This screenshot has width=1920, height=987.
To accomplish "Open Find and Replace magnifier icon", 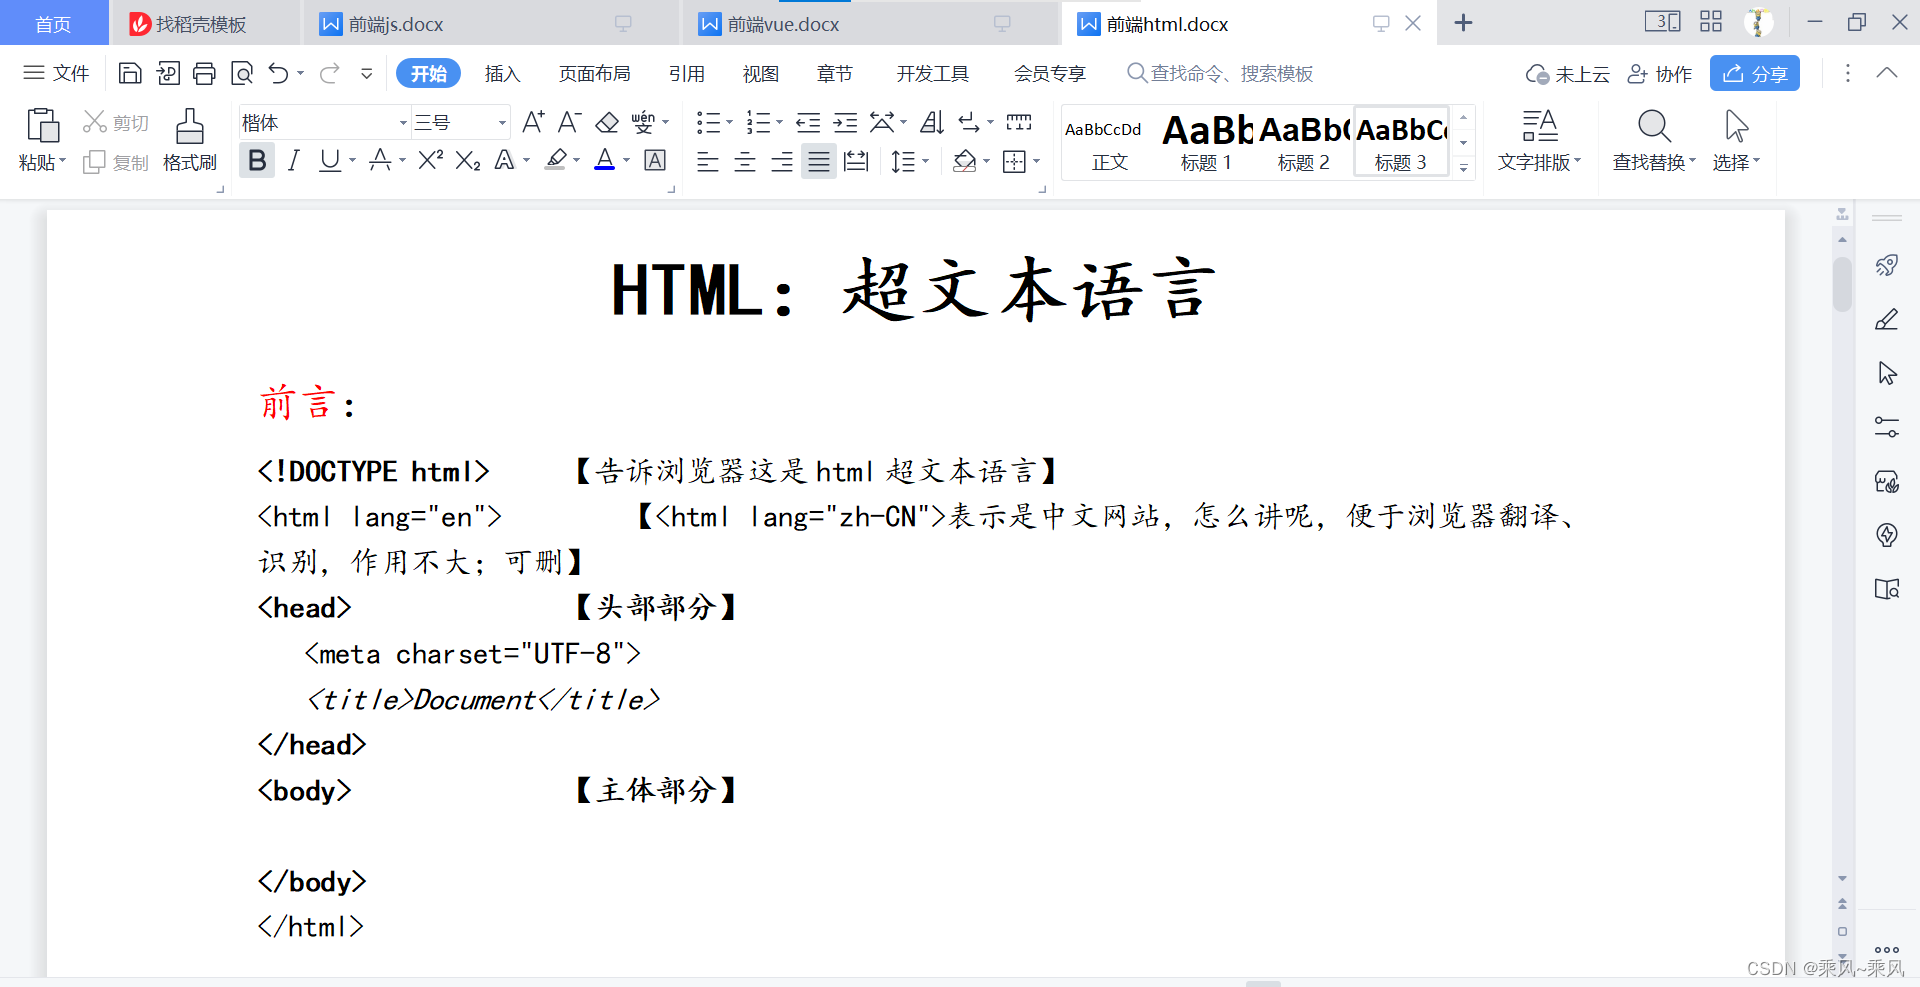I will click(x=1654, y=126).
